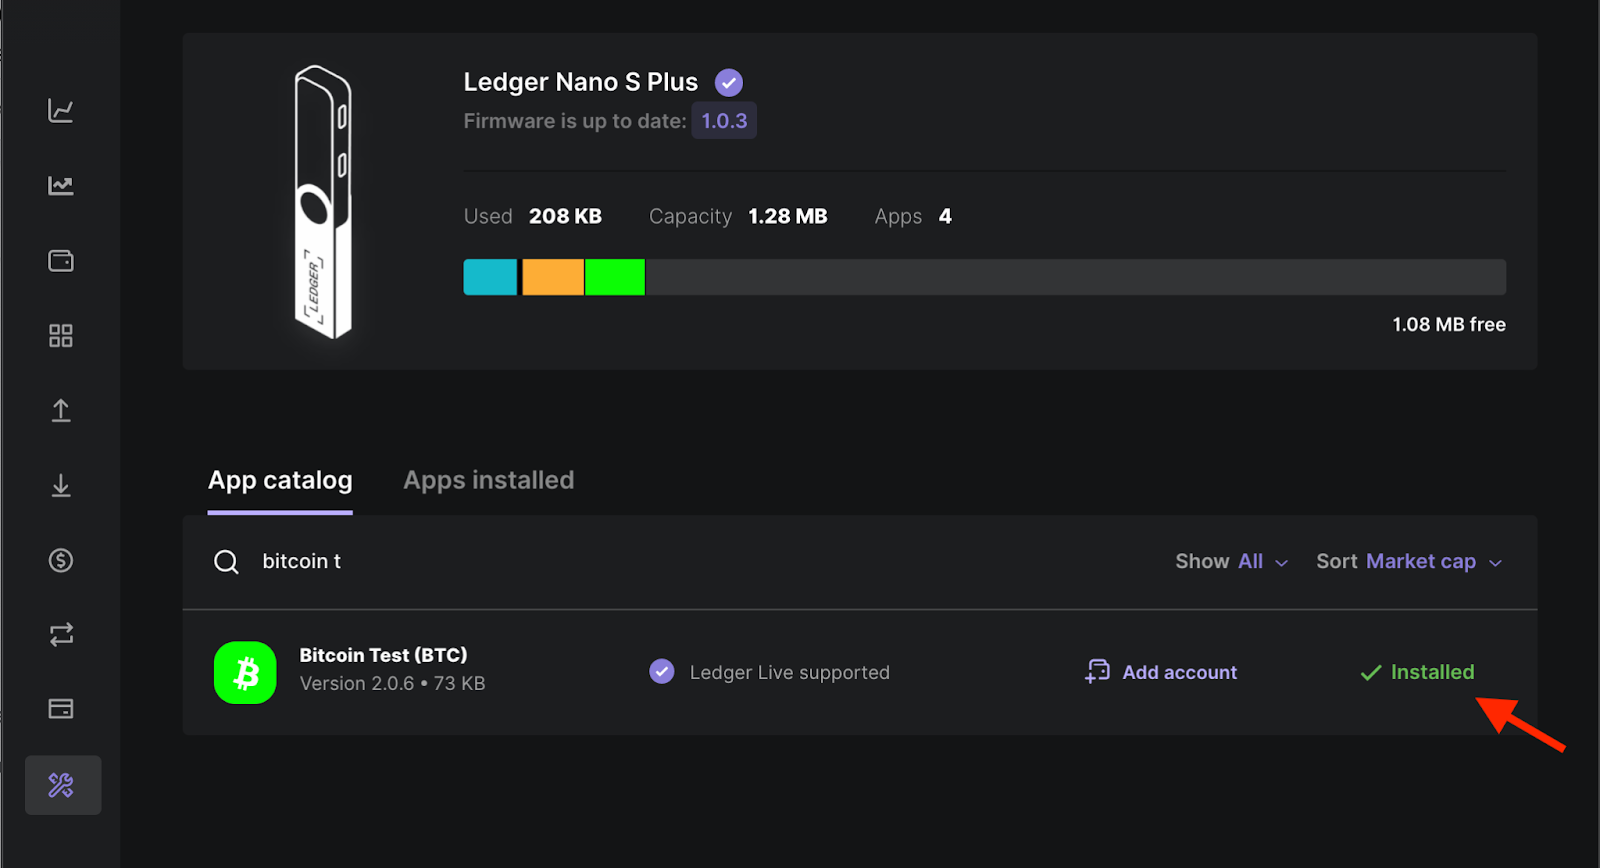
Task: Open the Card icon in sidebar
Action: click(x=61, y=709)
